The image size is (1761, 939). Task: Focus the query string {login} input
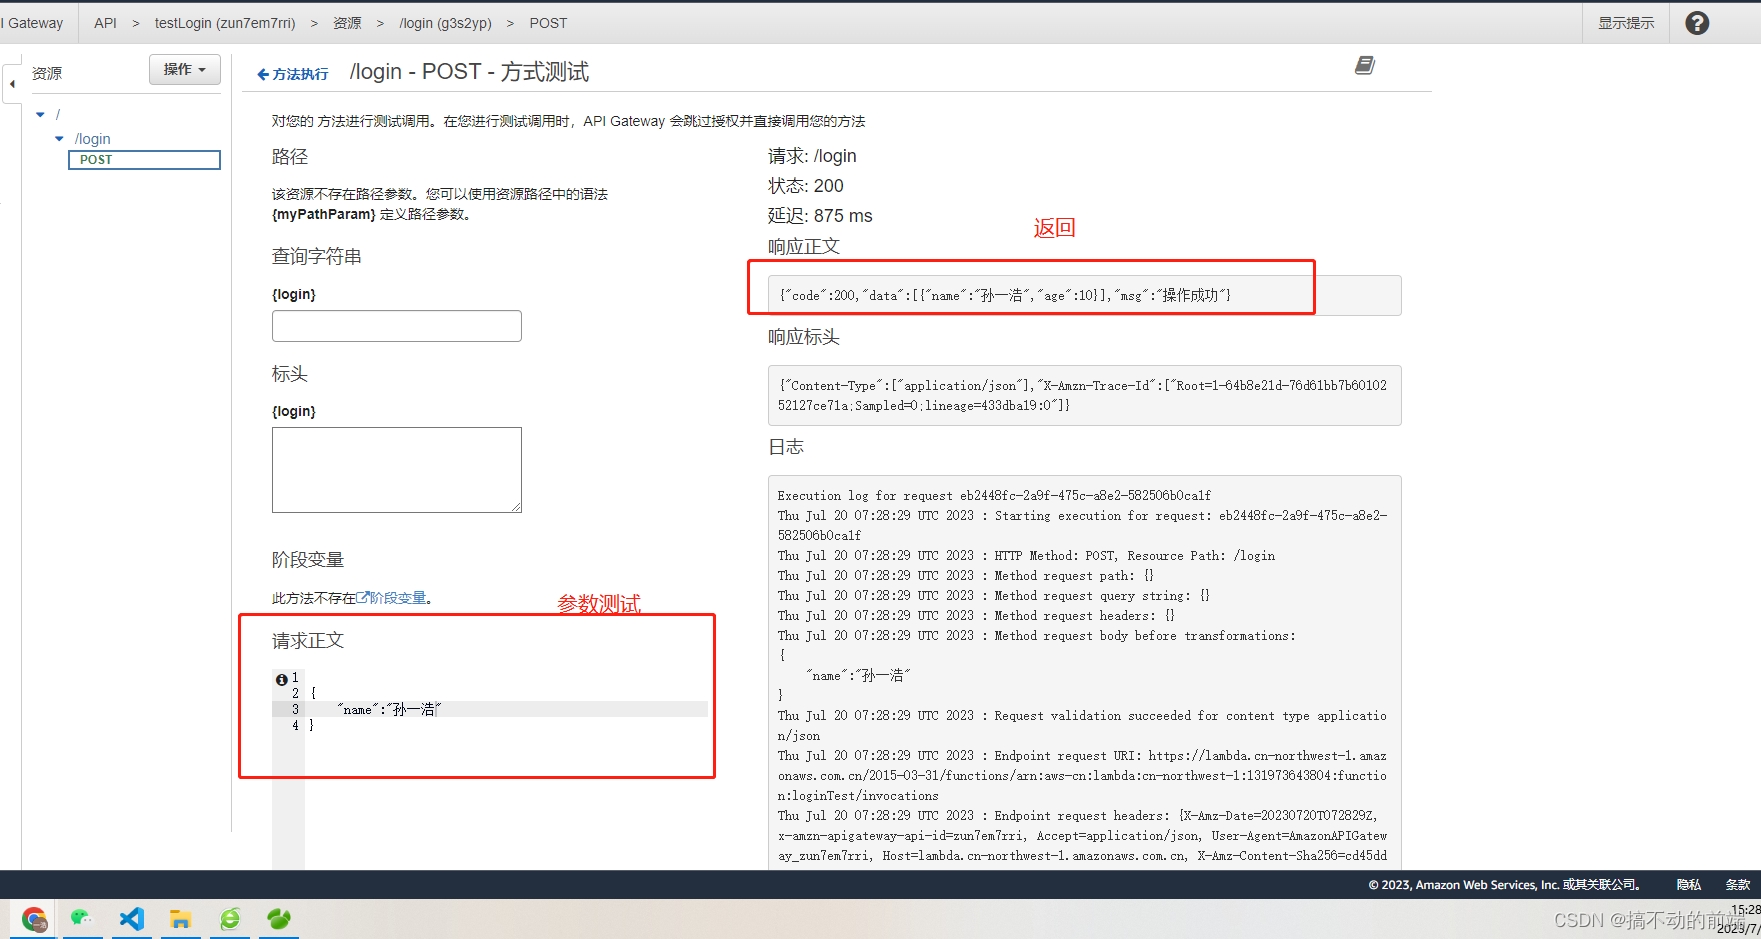[397, 326]
